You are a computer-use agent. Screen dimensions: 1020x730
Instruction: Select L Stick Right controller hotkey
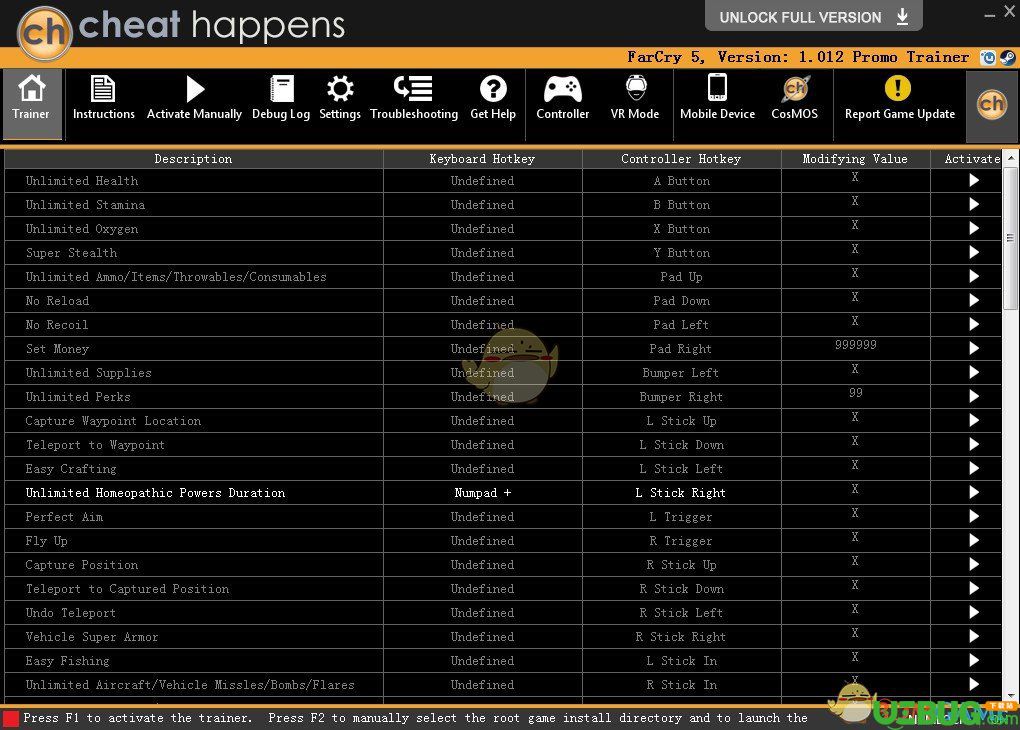[x=680, y=493]
